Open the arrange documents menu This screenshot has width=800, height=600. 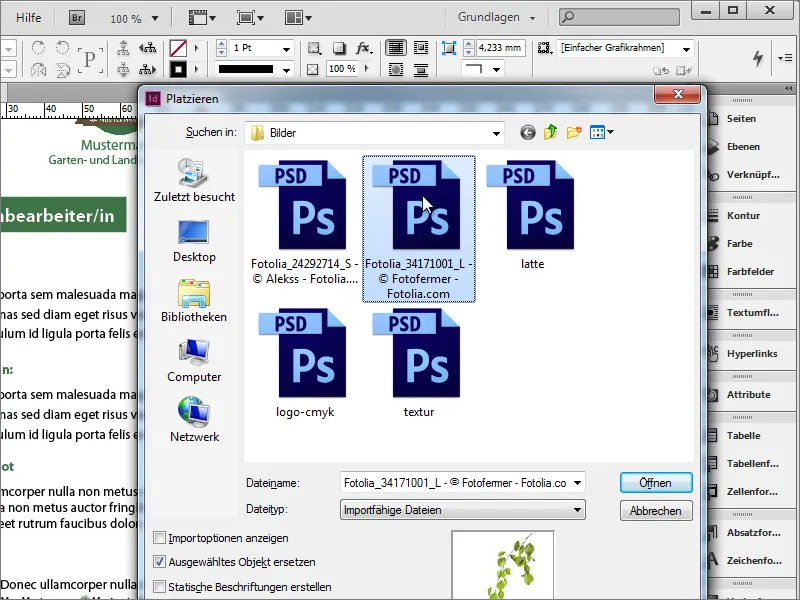pos(298,18)
